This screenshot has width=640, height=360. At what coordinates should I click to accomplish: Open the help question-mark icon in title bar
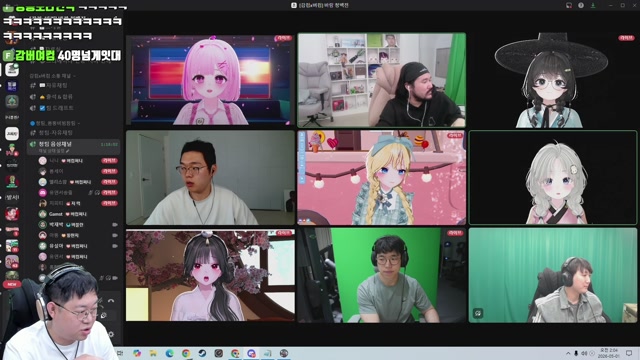[x=581, y=5]
